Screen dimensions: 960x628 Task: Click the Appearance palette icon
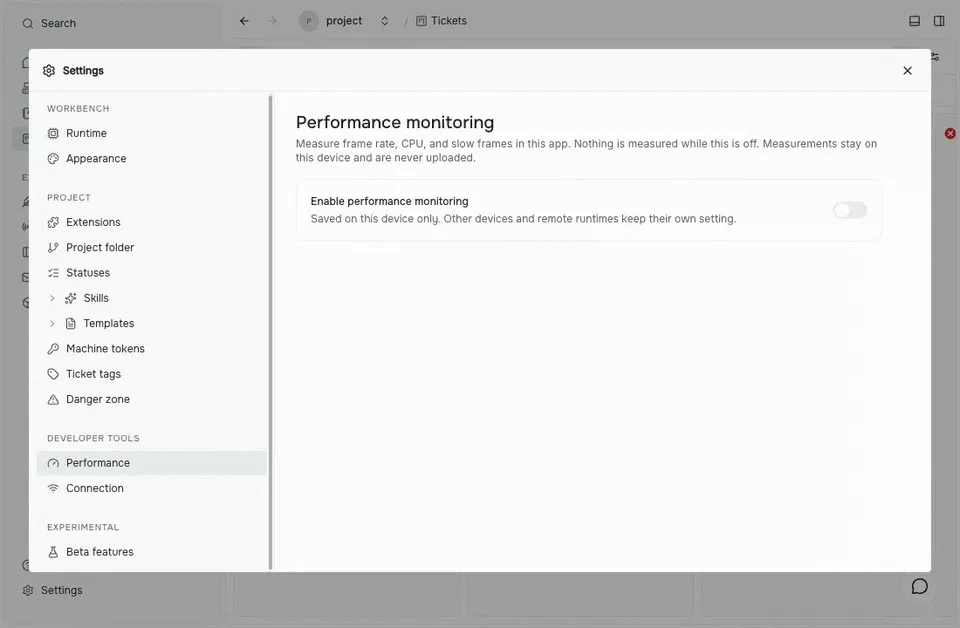53,159
